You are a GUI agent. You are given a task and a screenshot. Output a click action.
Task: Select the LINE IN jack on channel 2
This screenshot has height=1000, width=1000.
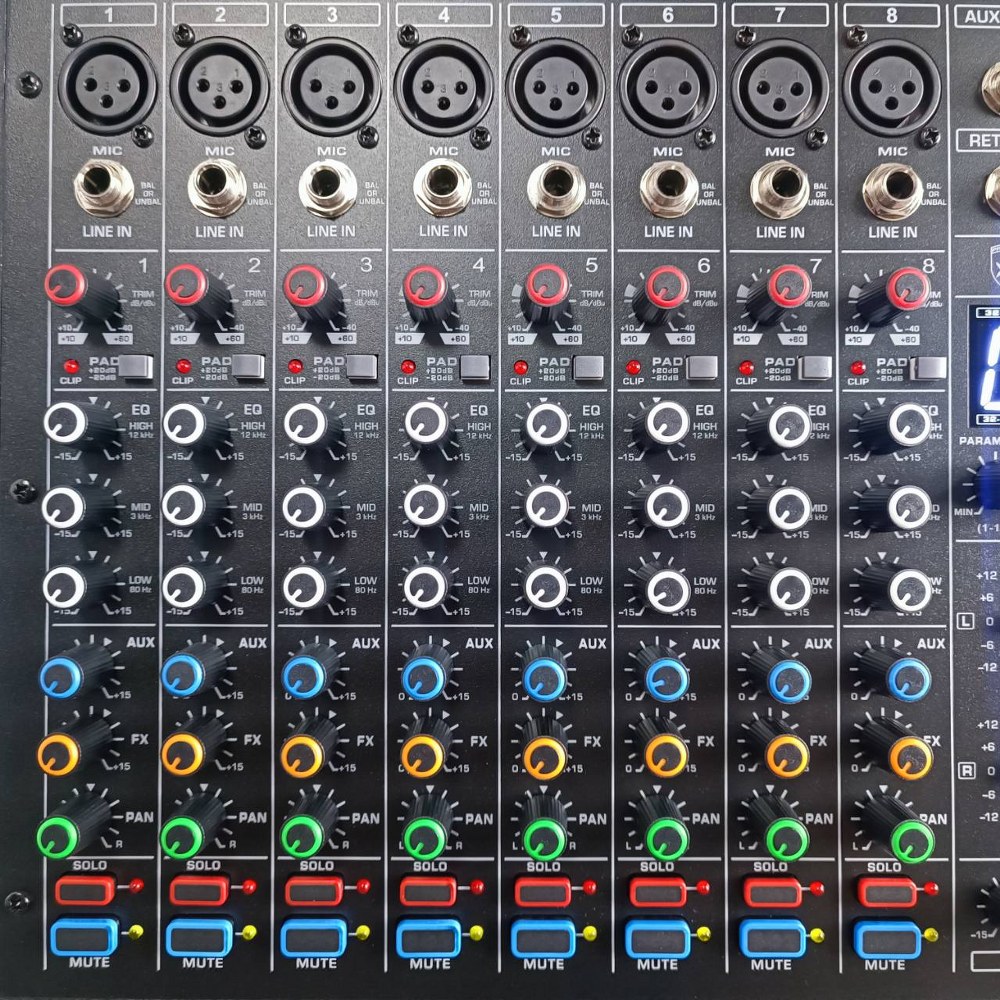coord(215,185)
